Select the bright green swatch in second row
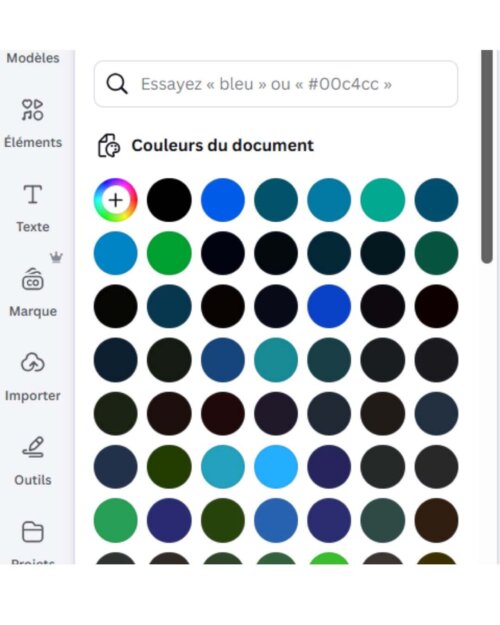 [169, 253]
